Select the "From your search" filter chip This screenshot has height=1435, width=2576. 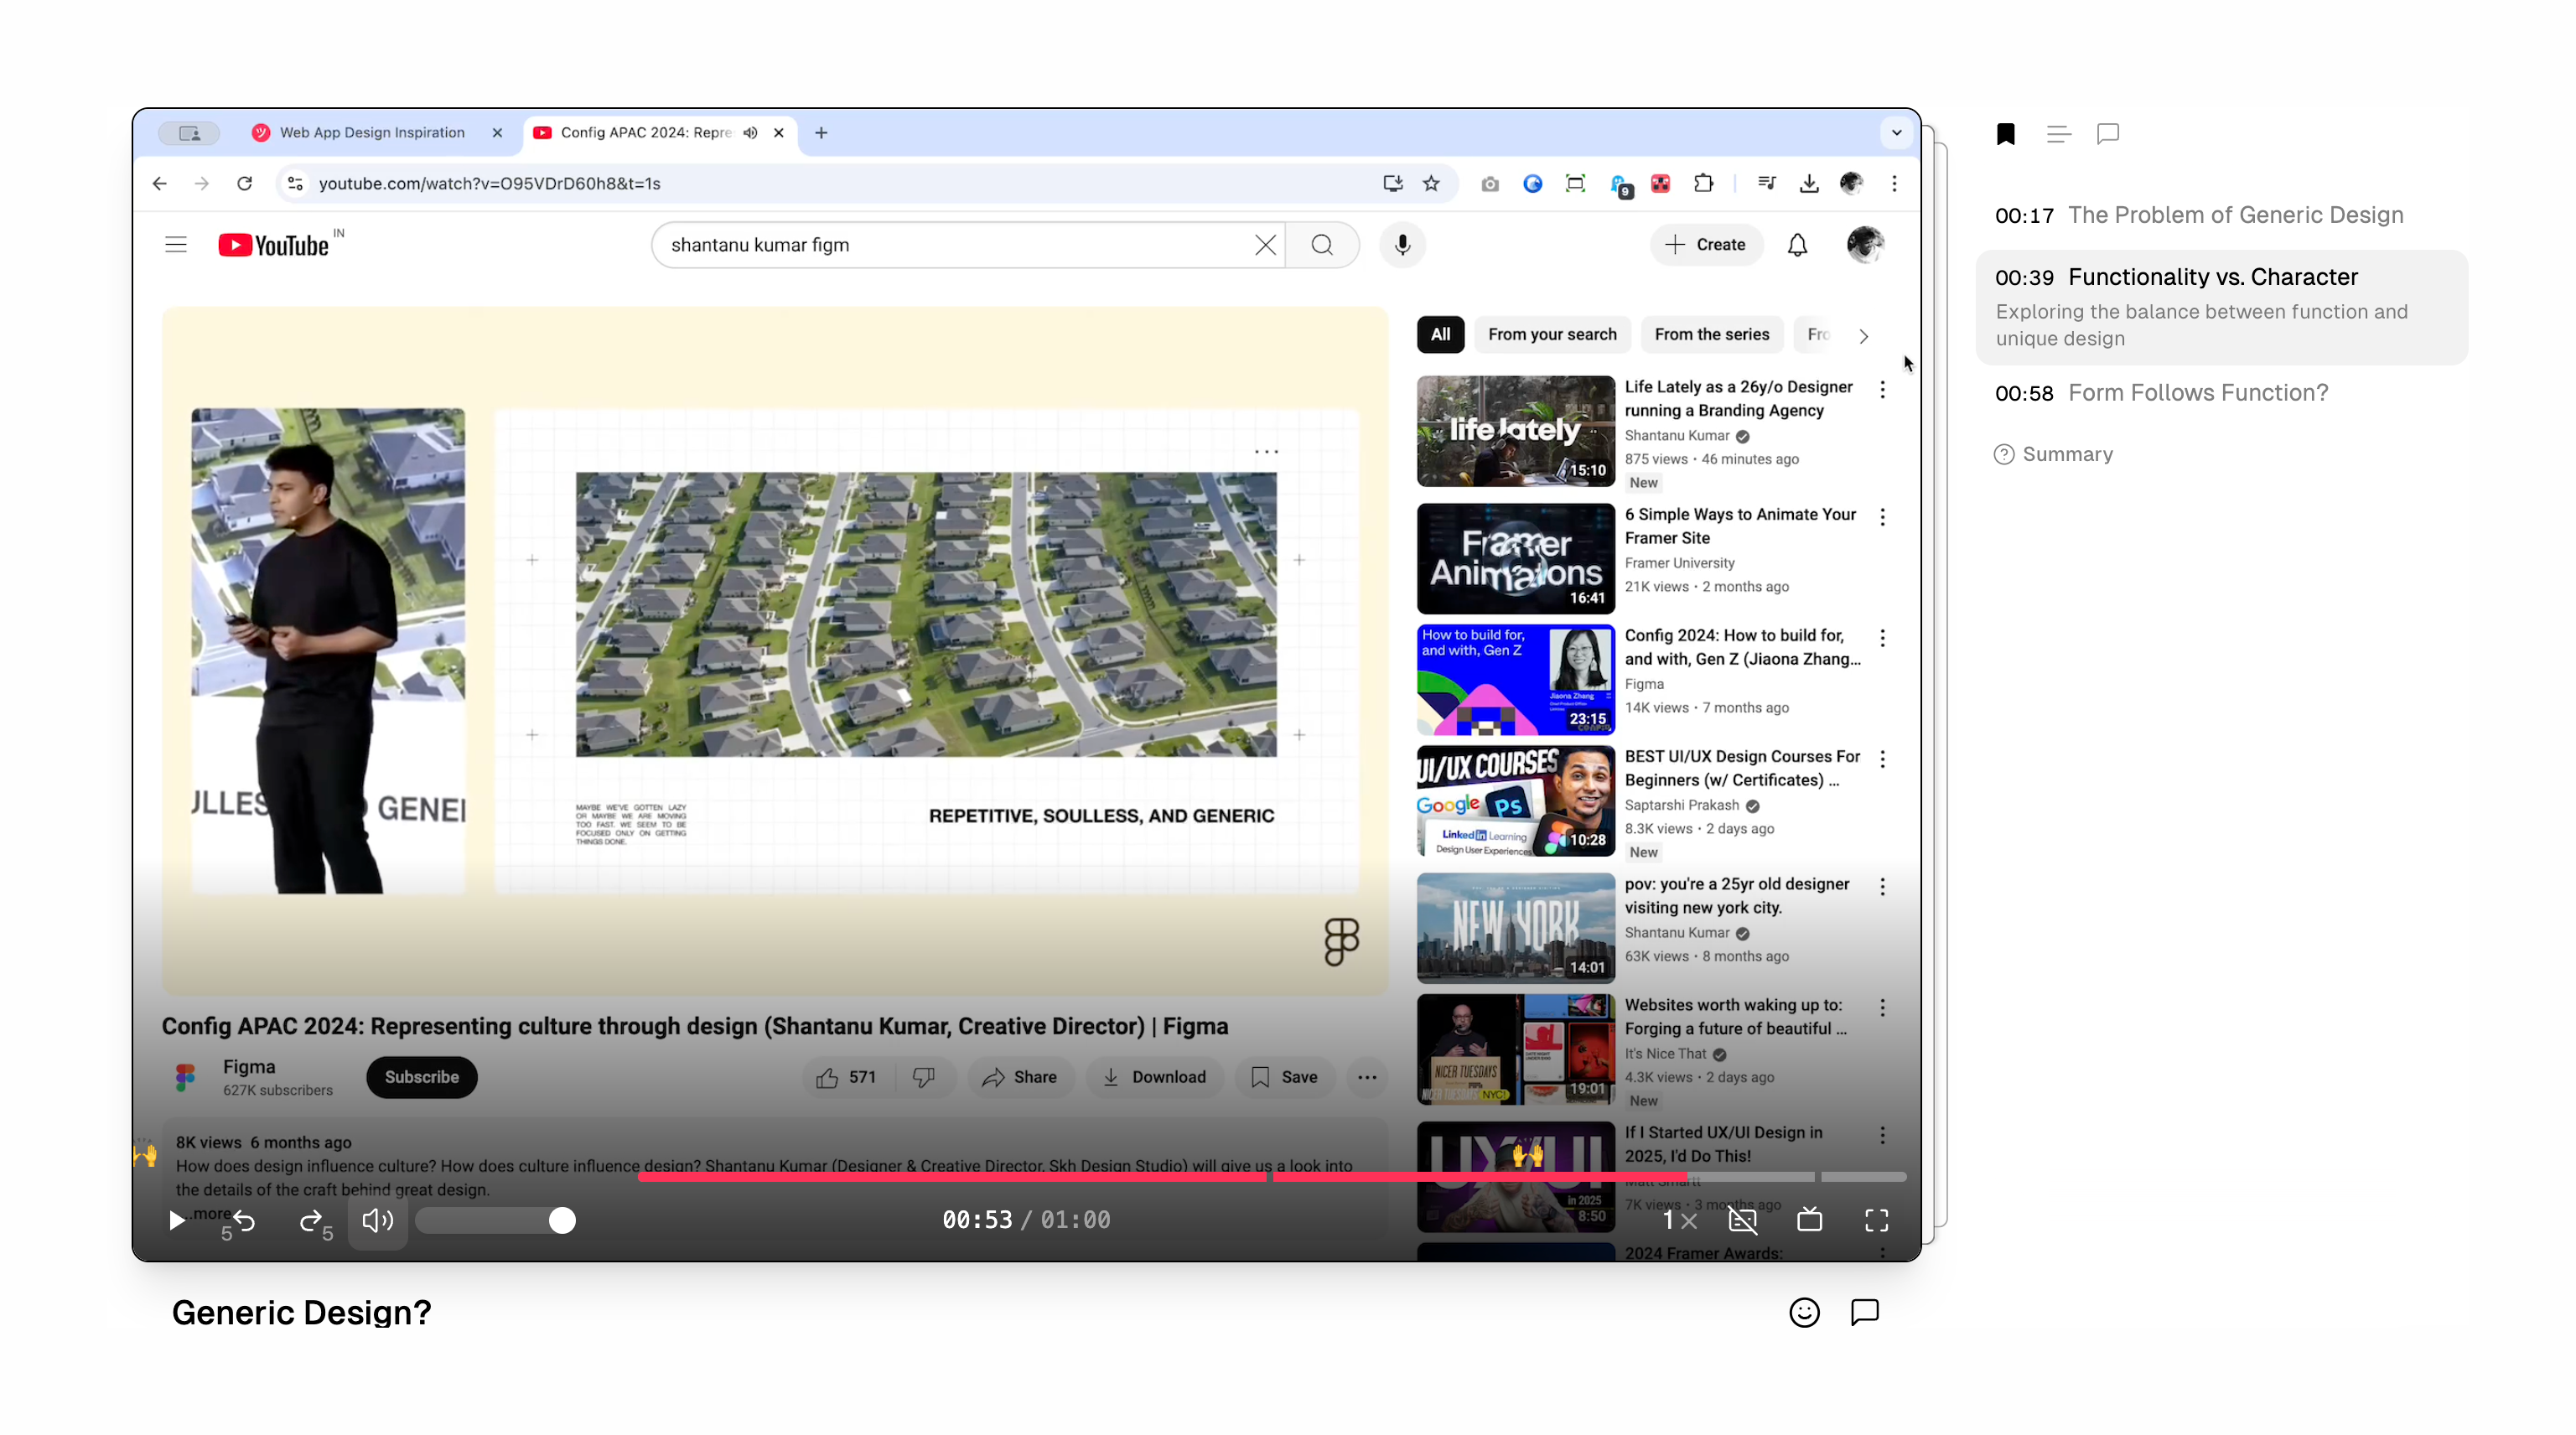(x=1551, y=334)
